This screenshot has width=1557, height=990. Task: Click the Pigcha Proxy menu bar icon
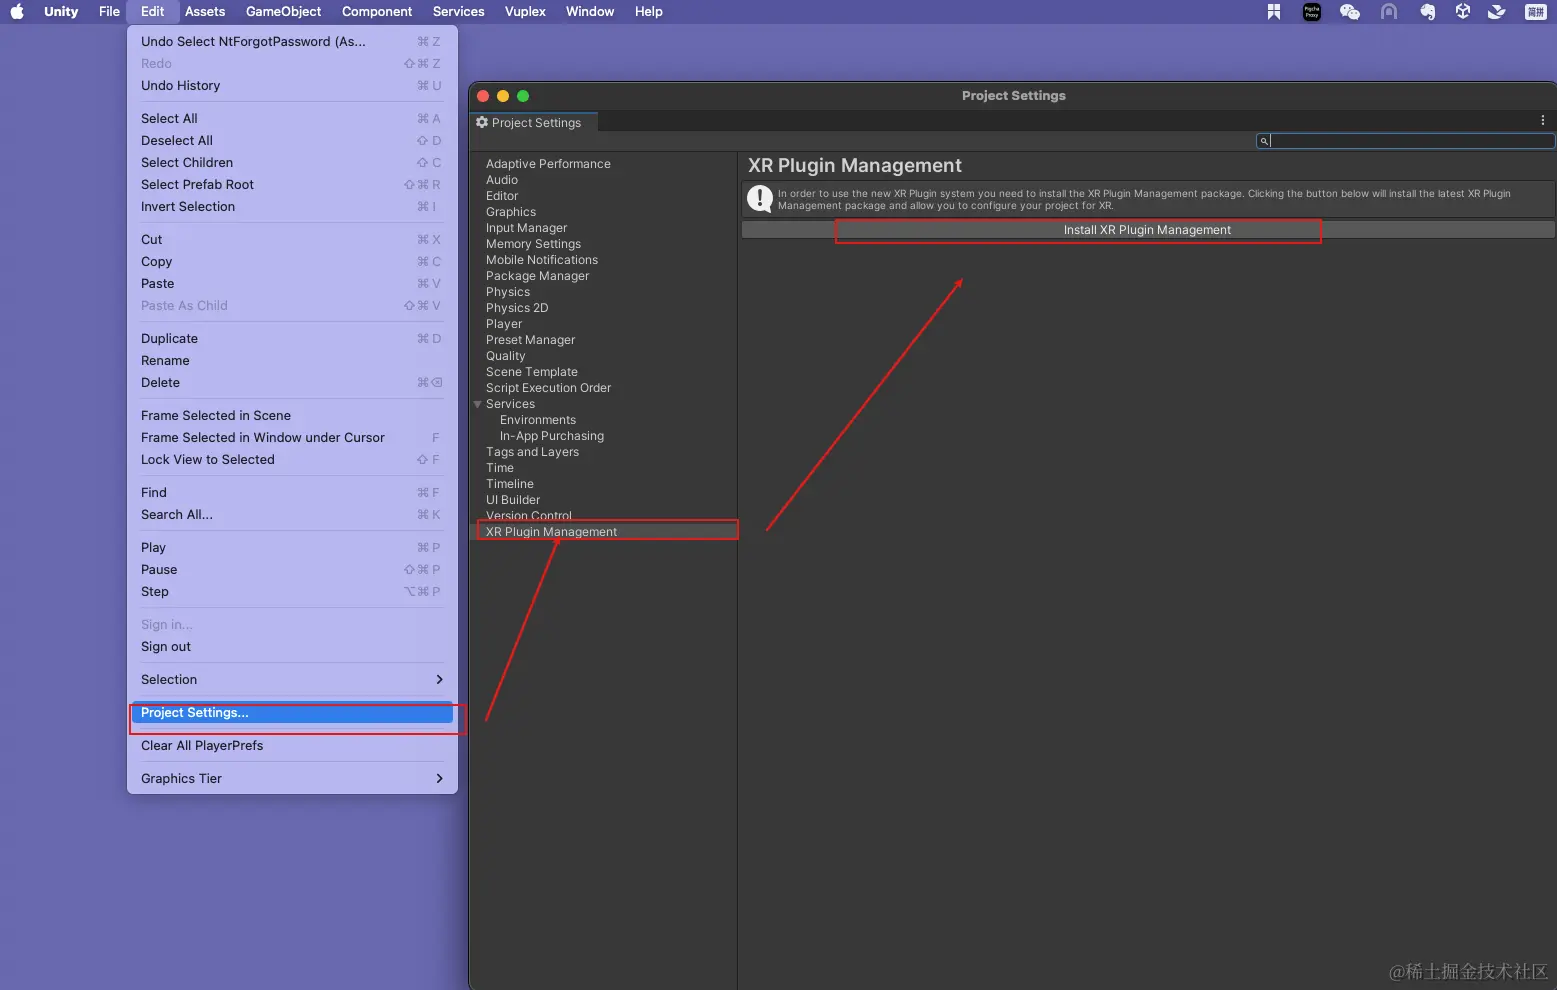point(1312,12)
